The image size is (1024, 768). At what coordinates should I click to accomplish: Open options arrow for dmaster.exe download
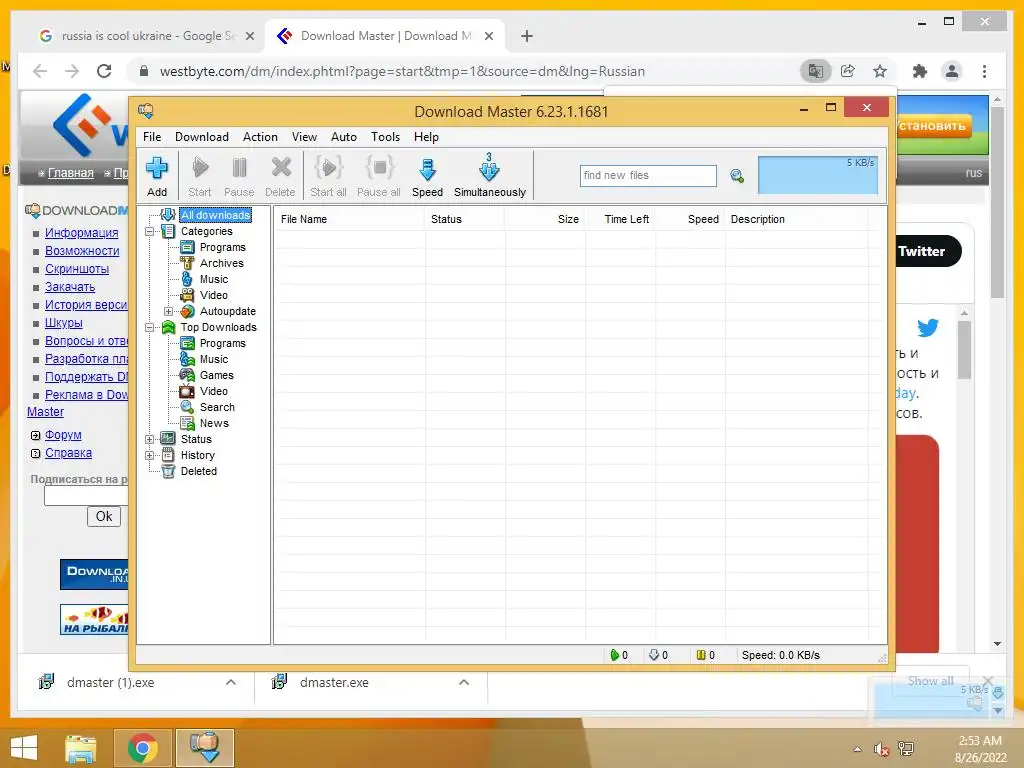tap(464, 682)
